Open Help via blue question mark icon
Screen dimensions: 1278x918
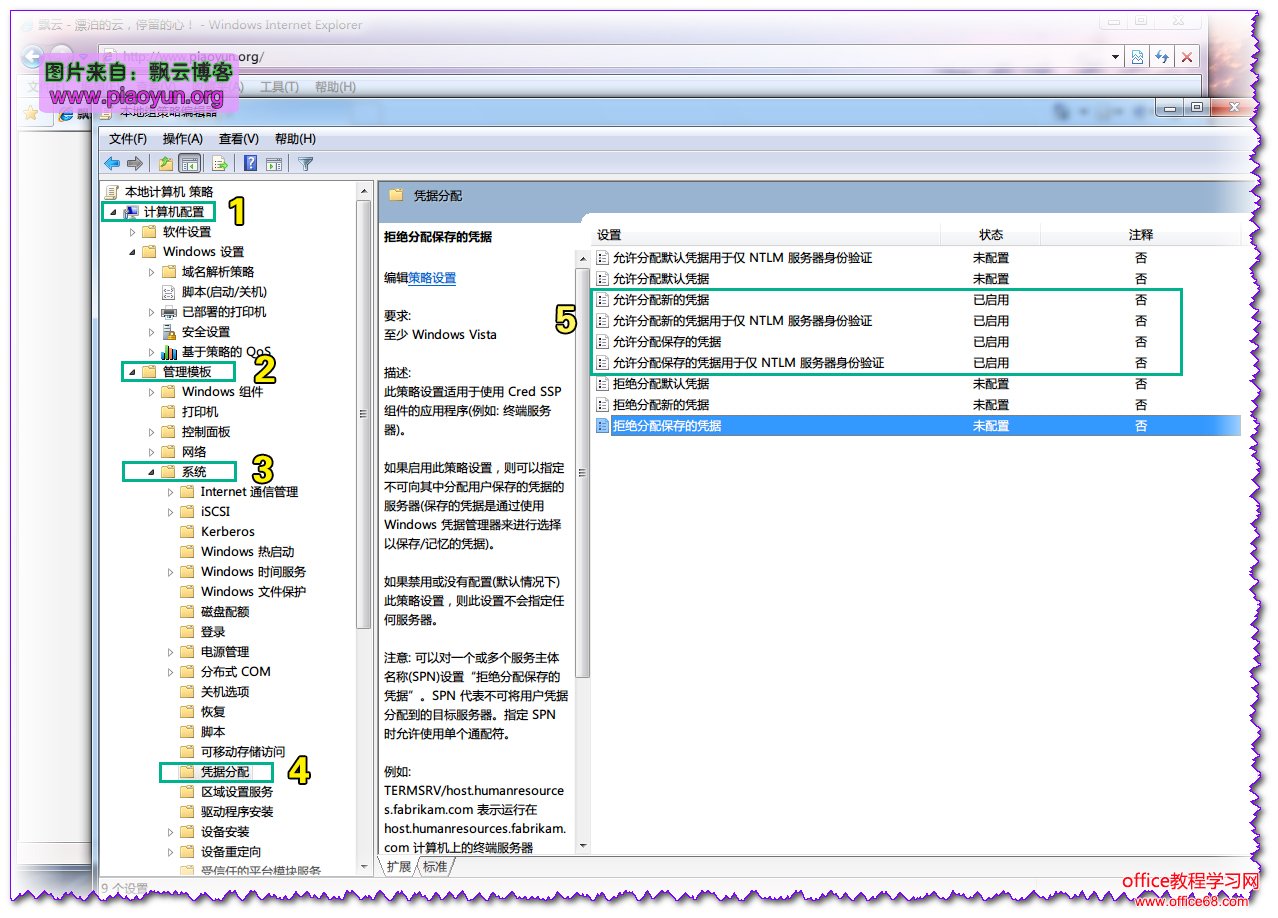point(251,164)
